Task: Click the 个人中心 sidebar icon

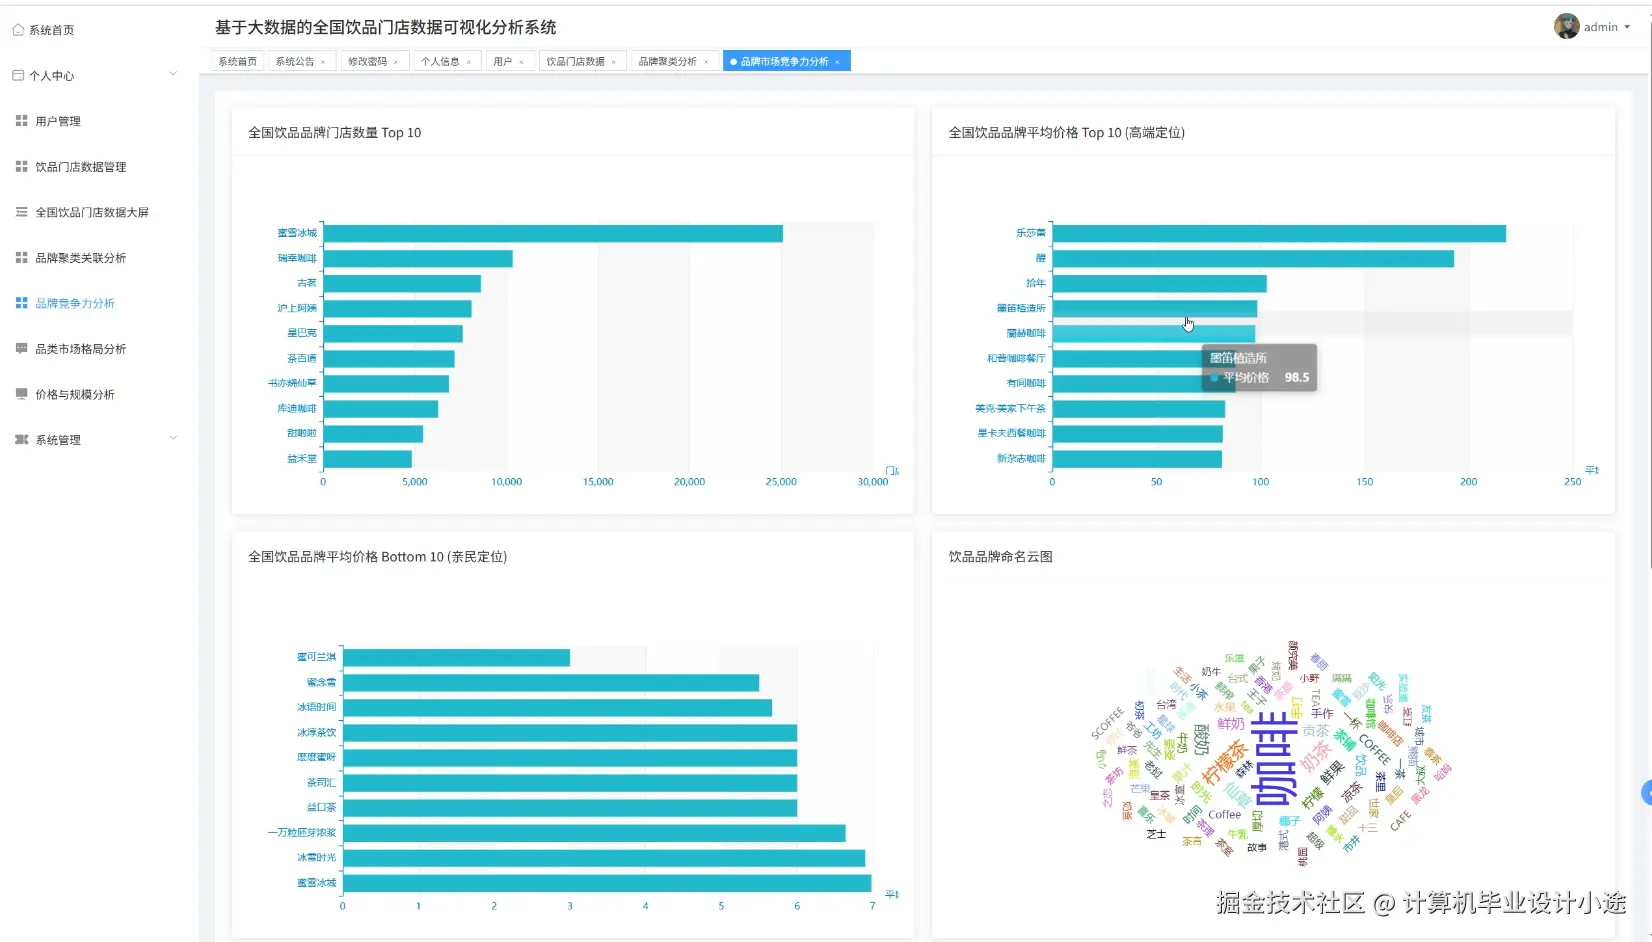Action: 18,75
